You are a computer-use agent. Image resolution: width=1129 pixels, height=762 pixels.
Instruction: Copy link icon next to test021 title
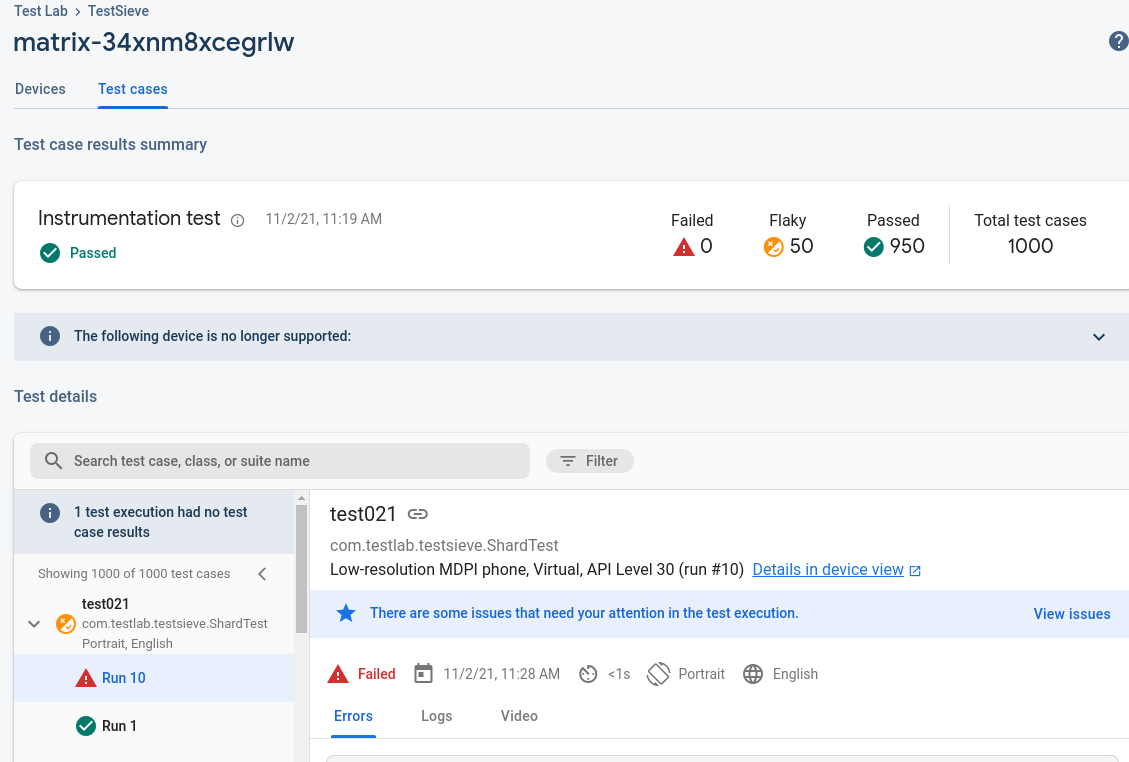pos(418,514)
